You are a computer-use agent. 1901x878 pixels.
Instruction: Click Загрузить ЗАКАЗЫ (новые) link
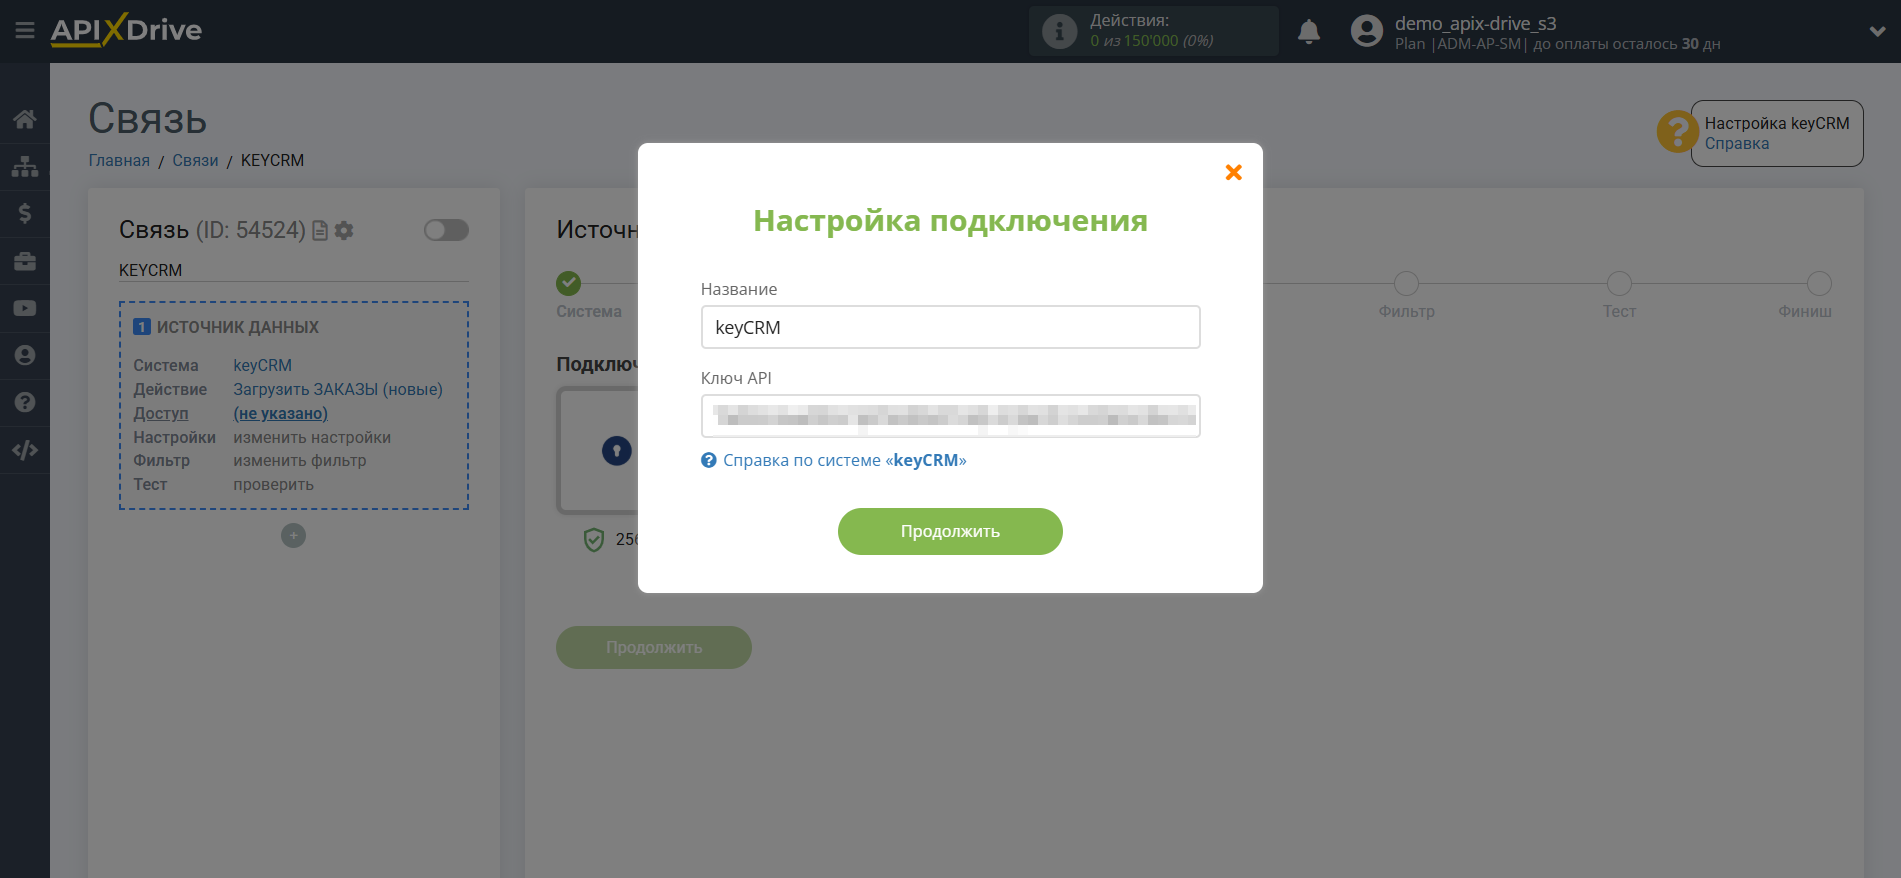point(338,389)
